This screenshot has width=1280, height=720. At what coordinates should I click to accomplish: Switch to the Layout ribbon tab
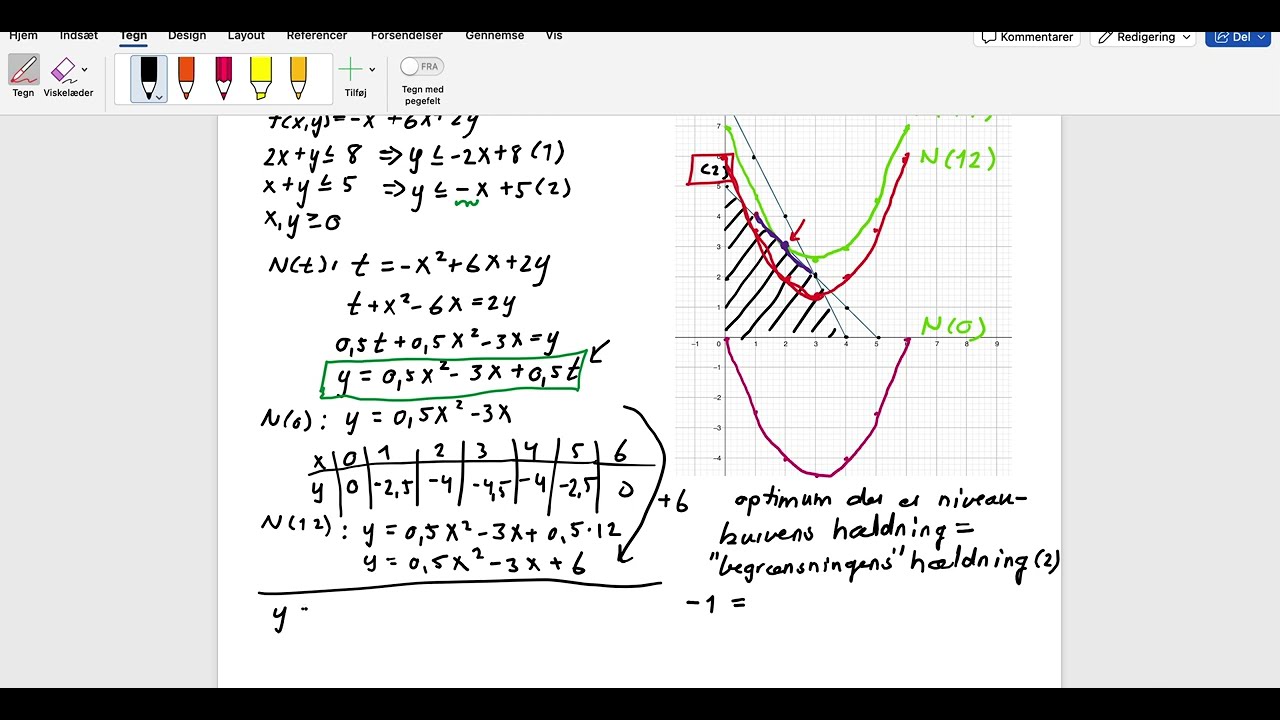(x=246, y=36)
